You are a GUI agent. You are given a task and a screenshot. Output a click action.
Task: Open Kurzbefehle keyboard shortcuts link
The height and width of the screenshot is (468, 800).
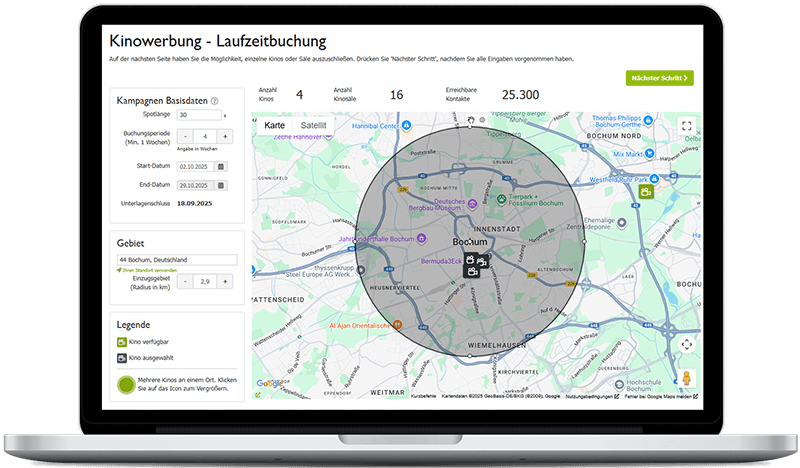tap(423, 396)
